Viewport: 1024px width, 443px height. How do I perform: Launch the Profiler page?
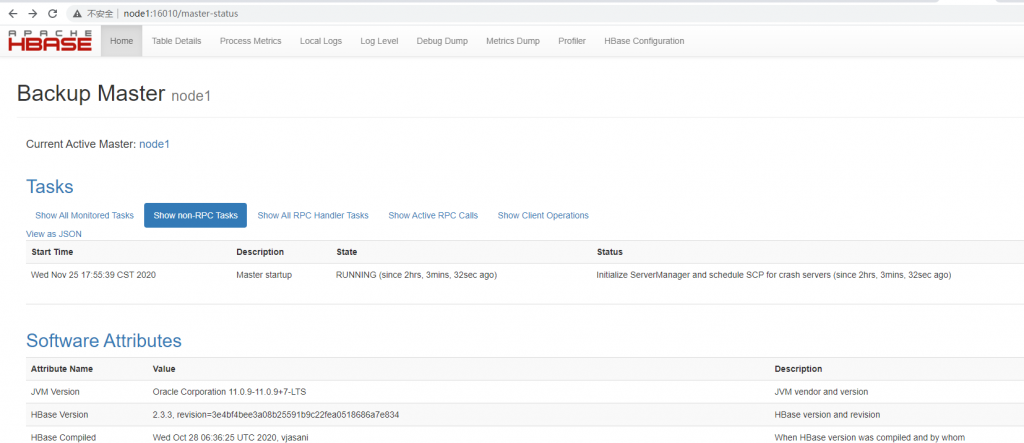[x=572, y=41]
